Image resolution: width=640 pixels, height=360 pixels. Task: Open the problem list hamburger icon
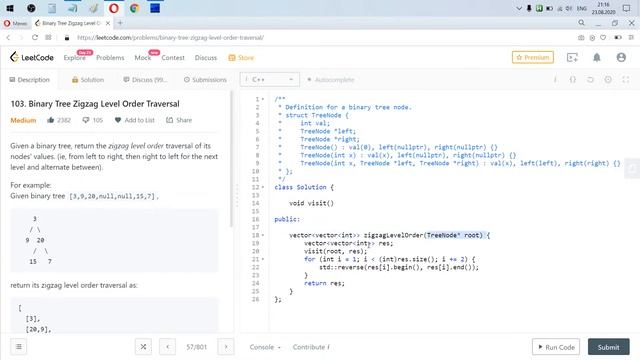(x=19, y=347)
